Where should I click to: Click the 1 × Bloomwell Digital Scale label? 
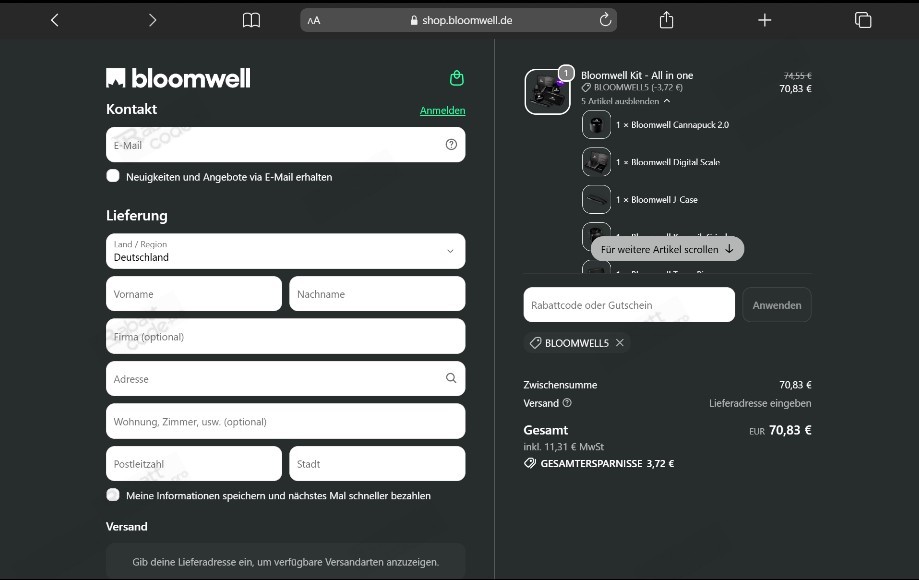point(668,162)
